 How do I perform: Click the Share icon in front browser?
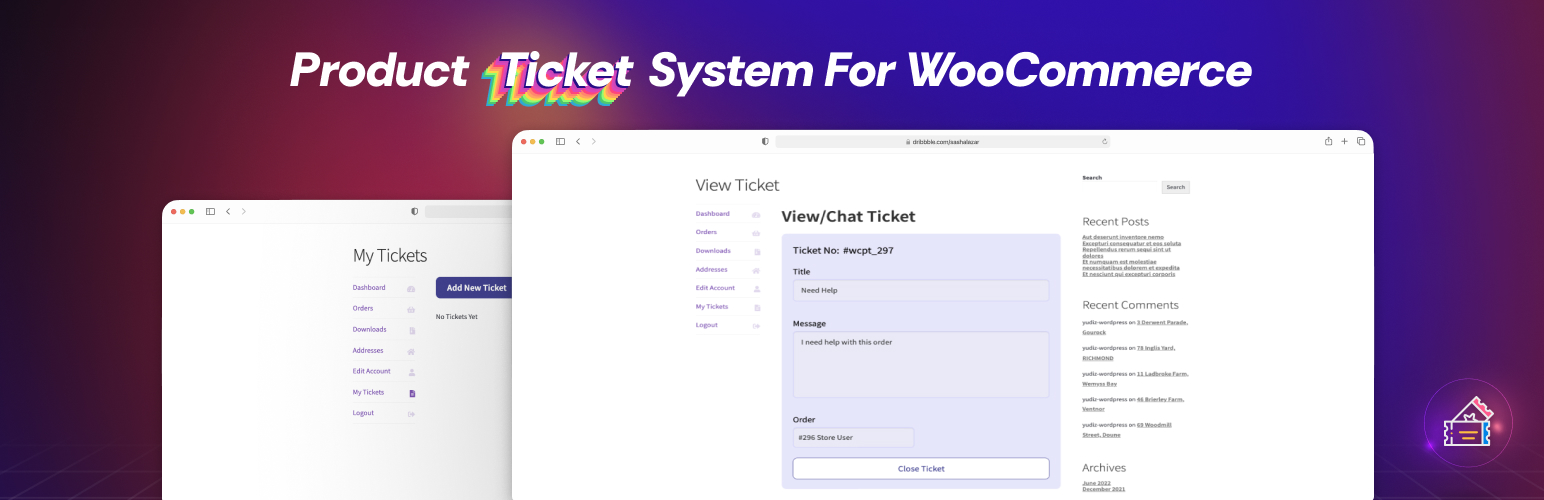click(x=1329, y=141)
